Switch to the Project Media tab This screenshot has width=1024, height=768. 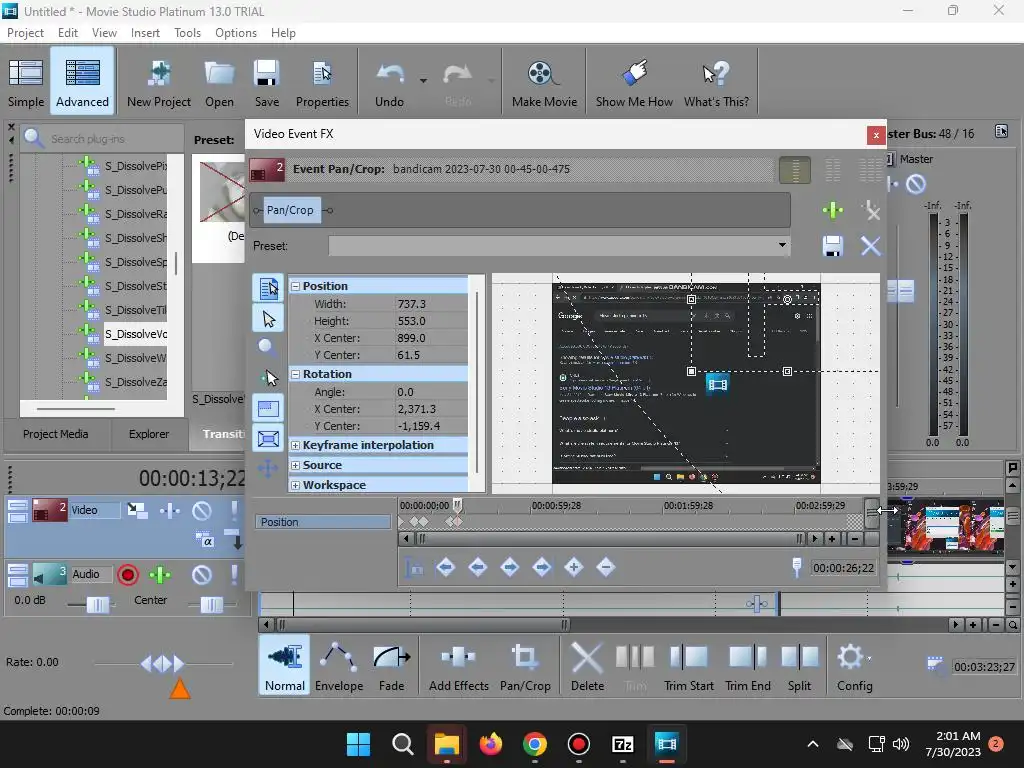tap(56, 434)
